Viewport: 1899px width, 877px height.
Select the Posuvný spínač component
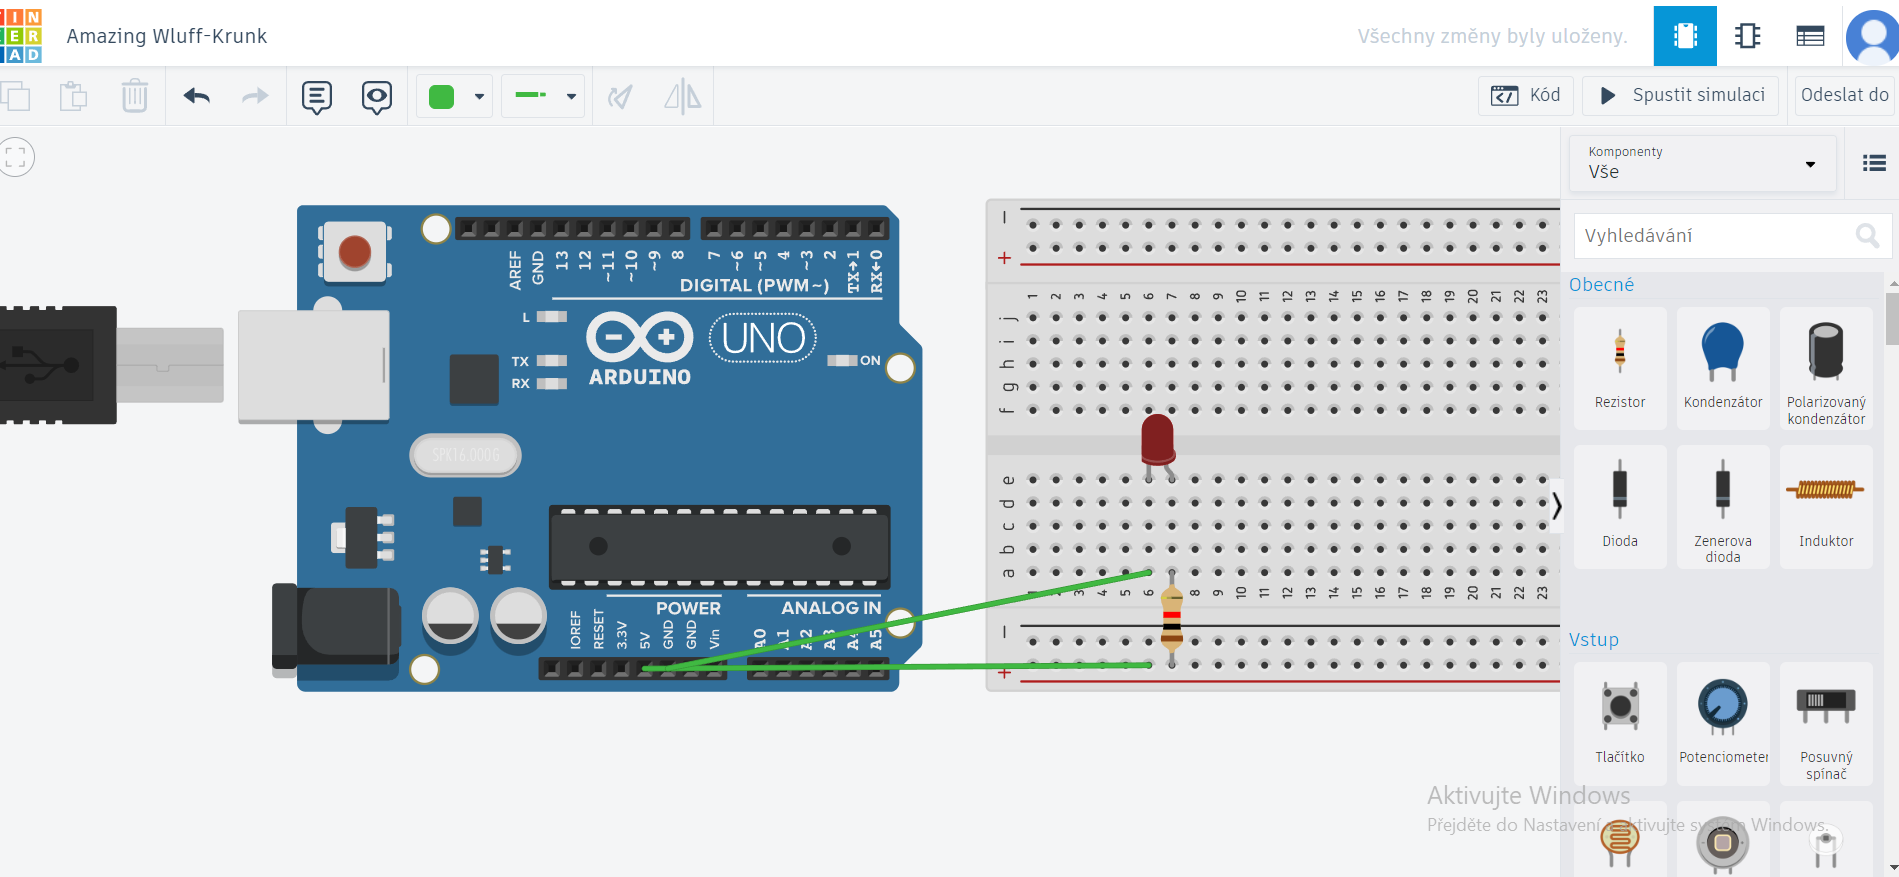1826,722
